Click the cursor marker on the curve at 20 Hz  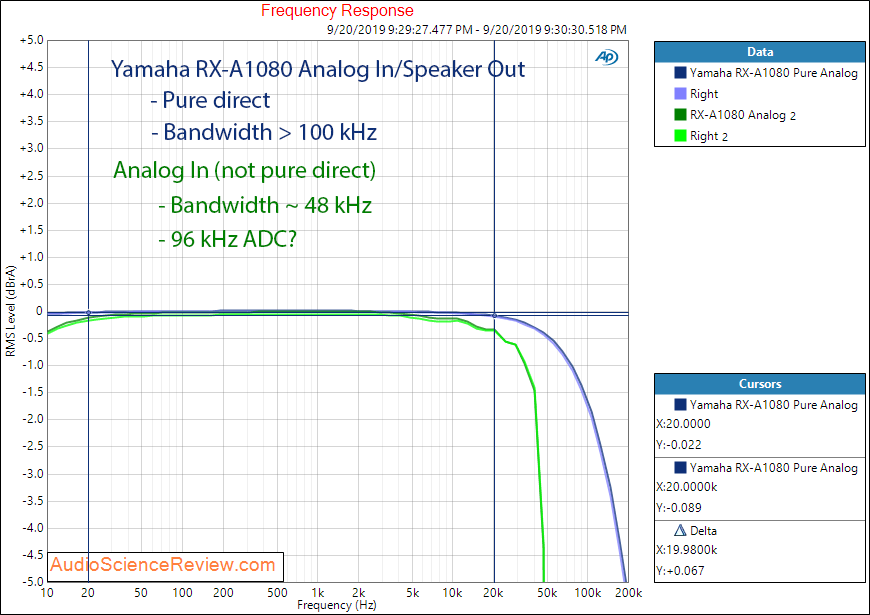pyautogui.click(x=88, y=313)
